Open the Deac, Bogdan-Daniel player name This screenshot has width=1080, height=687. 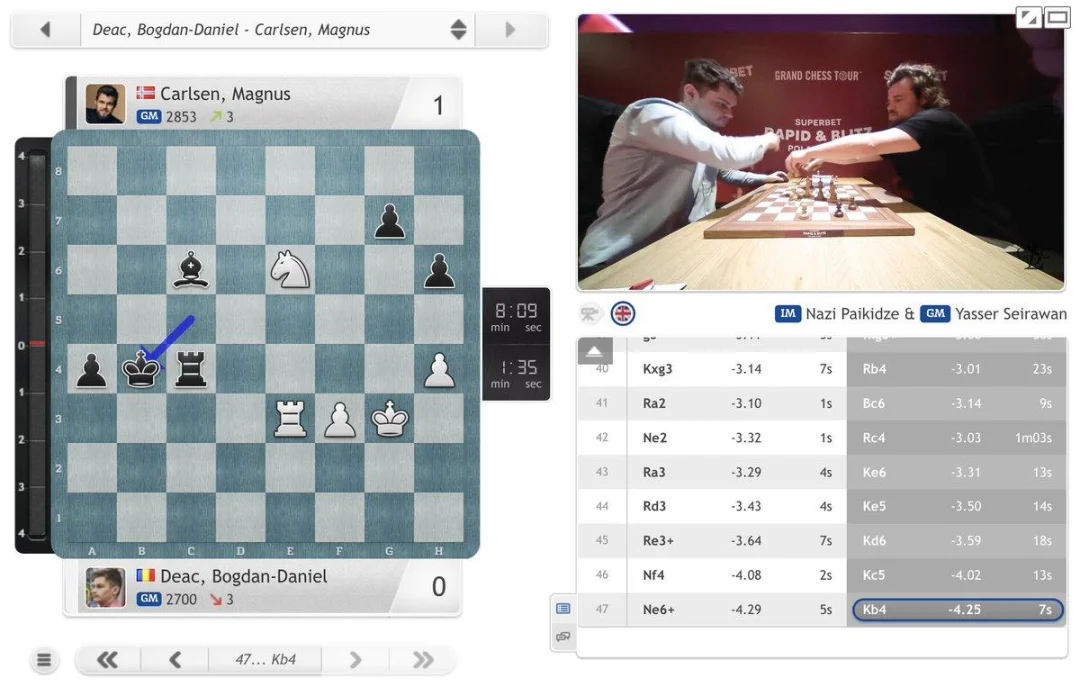click(x=244, y=576)
